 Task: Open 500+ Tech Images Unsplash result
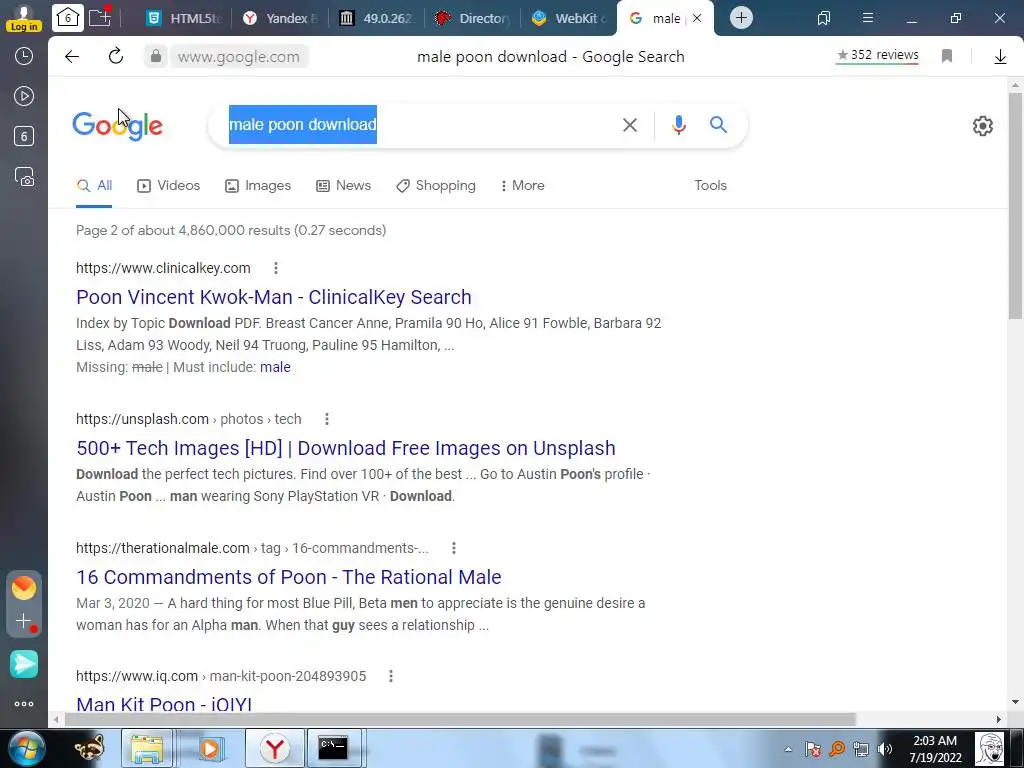[x=345, y=448]
